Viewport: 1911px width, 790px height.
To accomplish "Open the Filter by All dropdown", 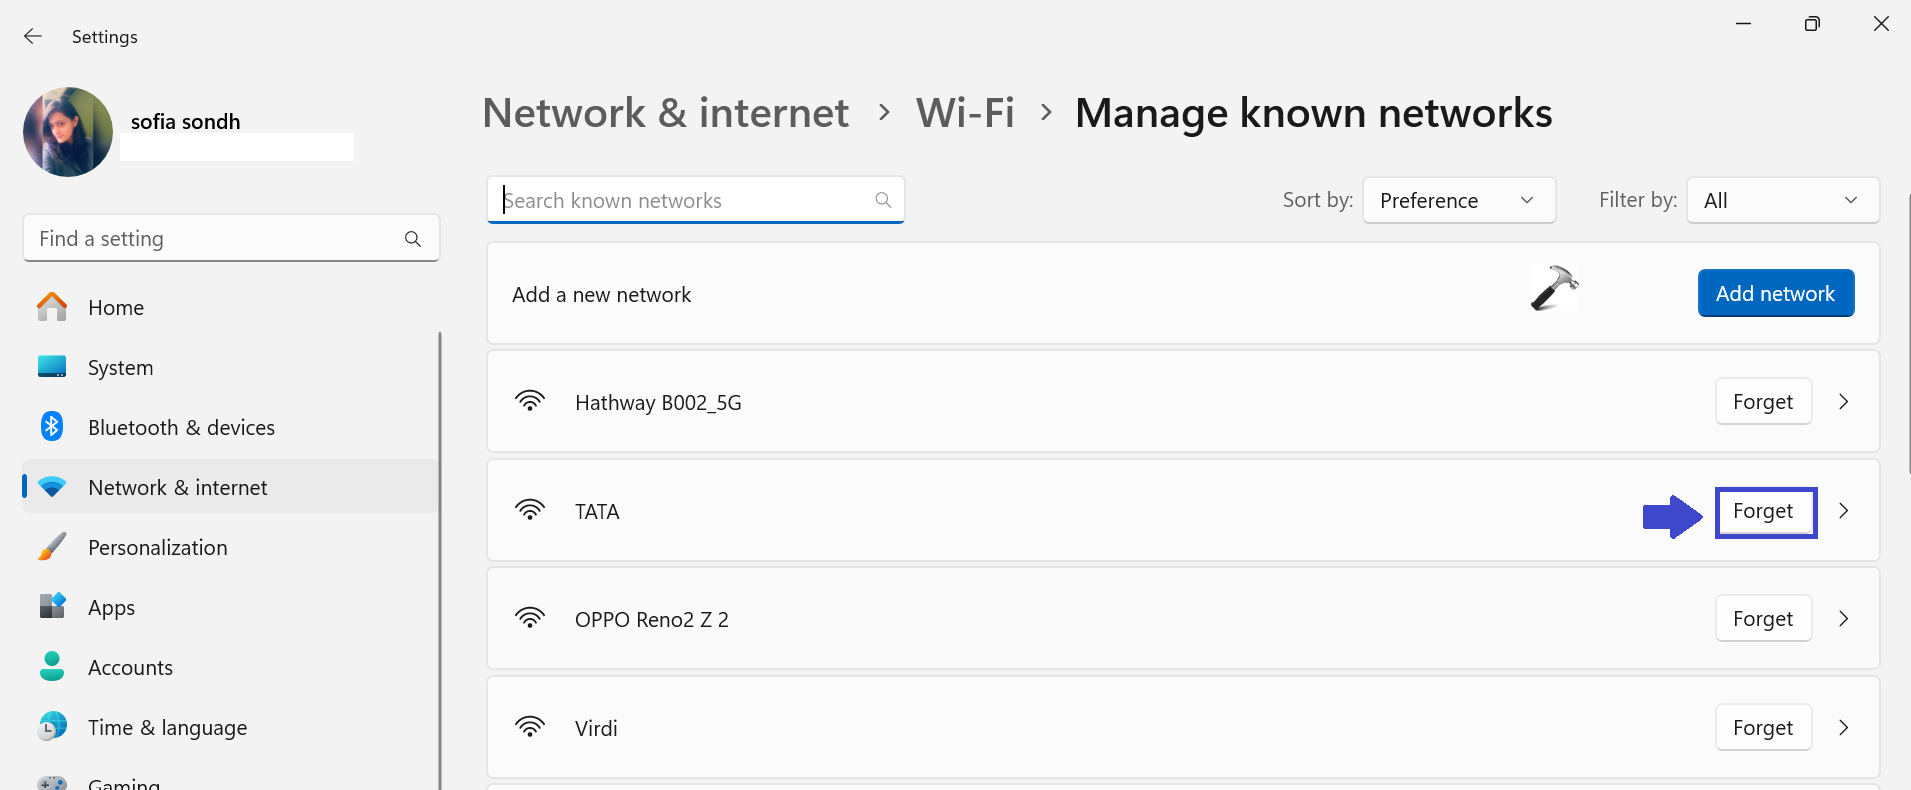I will pyautogui.click(x=1782, y=200).
